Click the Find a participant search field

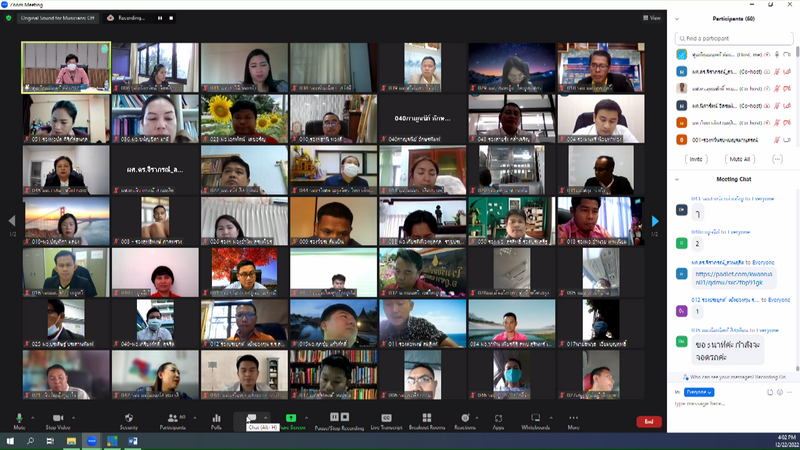coord(734,38)
